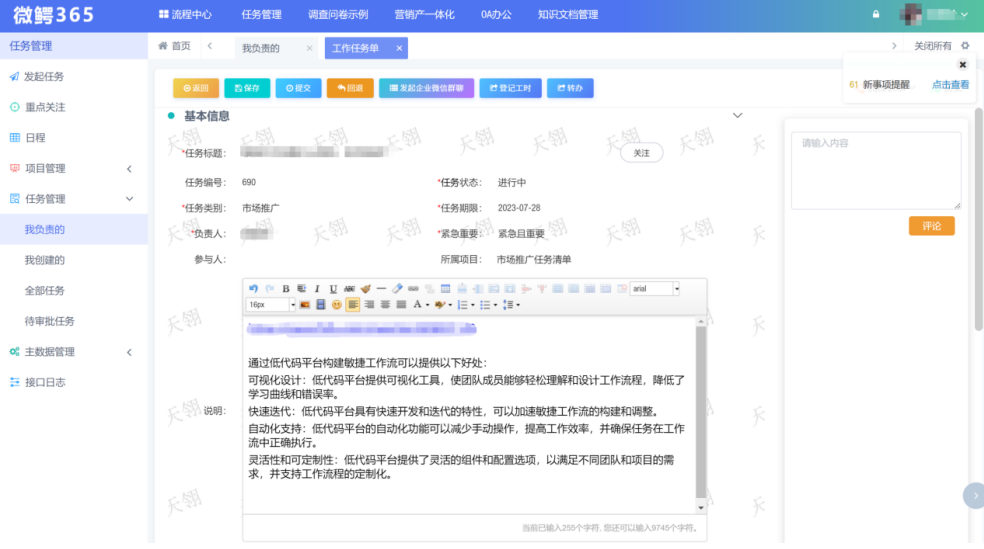
Task: Click the 保存 button
Action: 247,88
